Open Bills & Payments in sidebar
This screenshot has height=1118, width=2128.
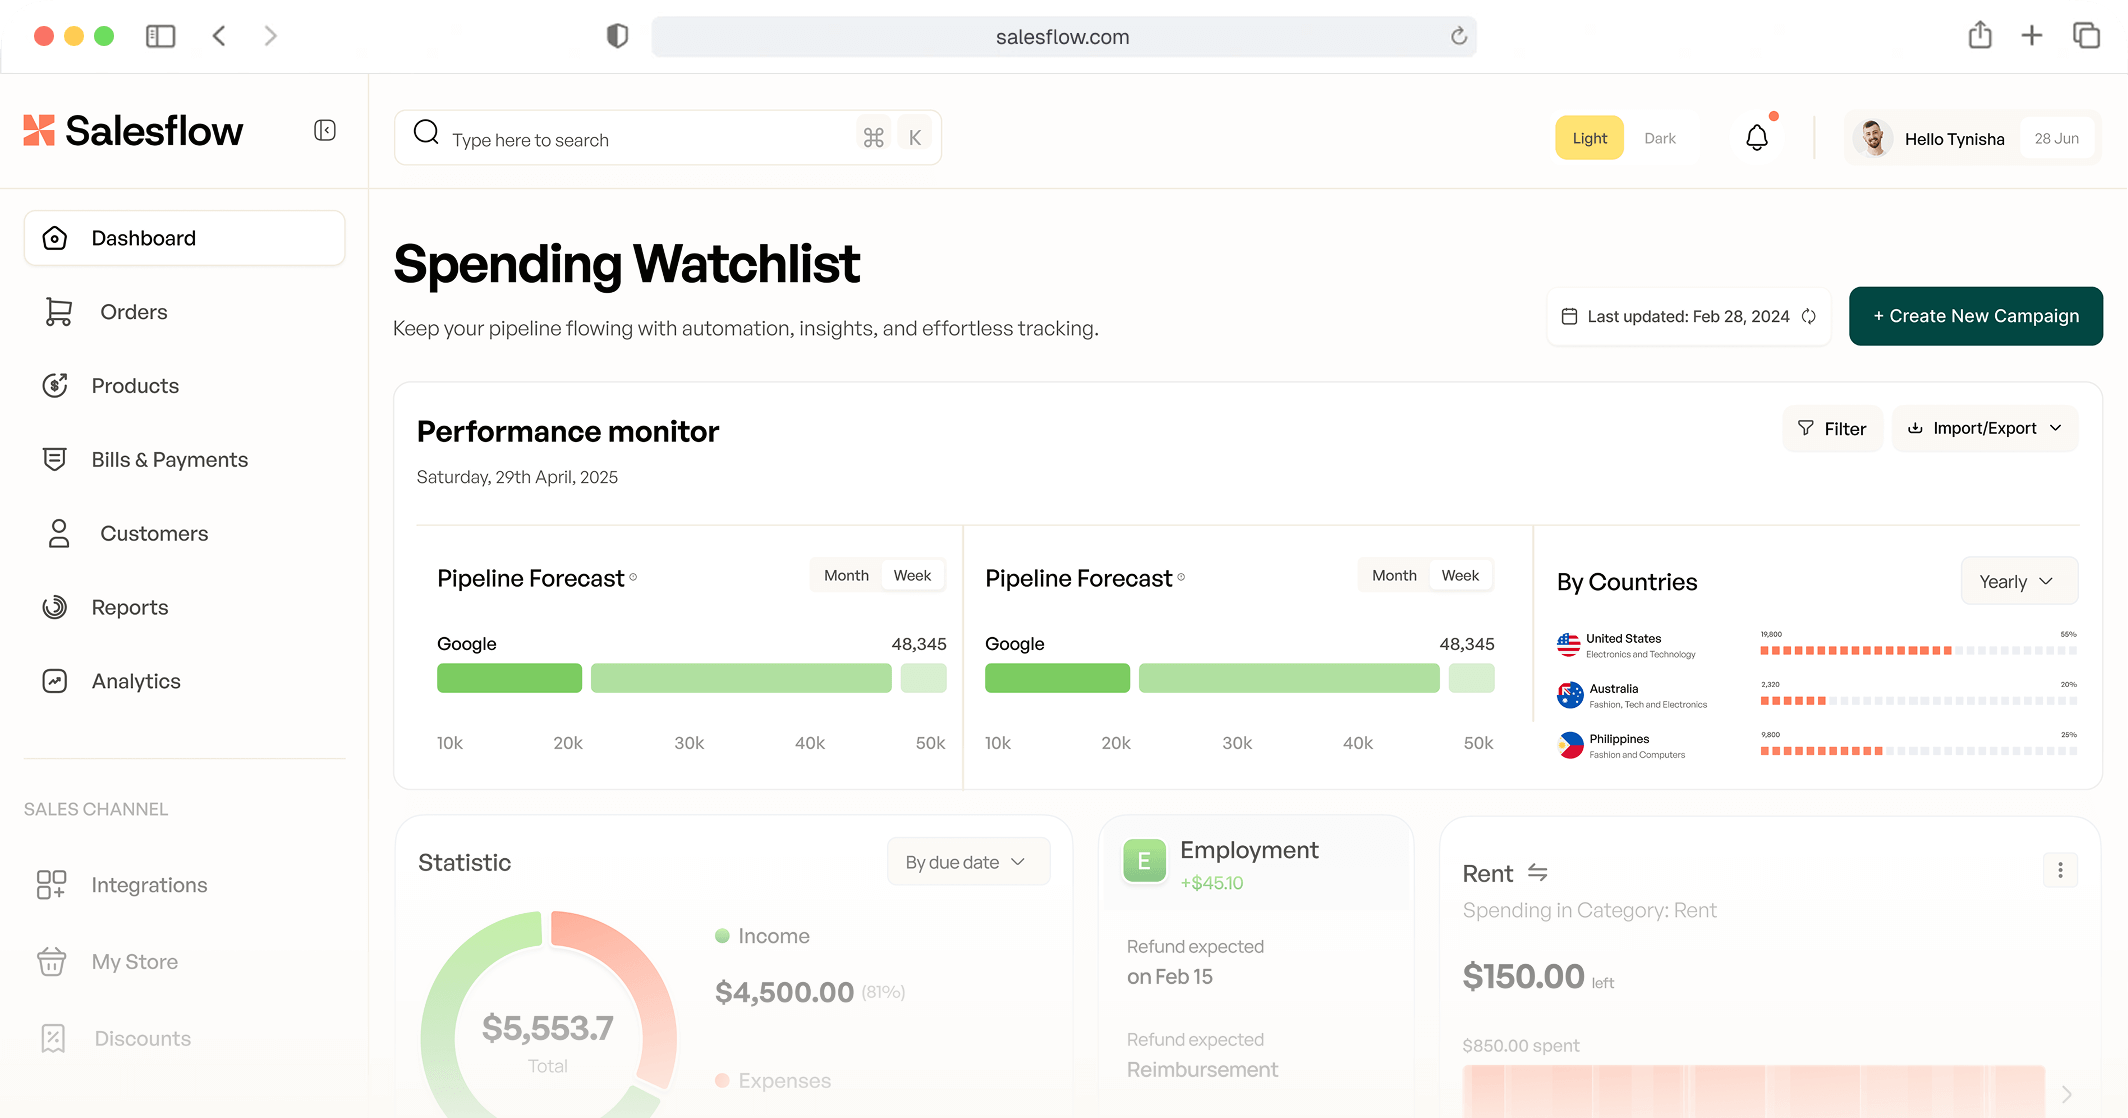[x=170, y=460]
